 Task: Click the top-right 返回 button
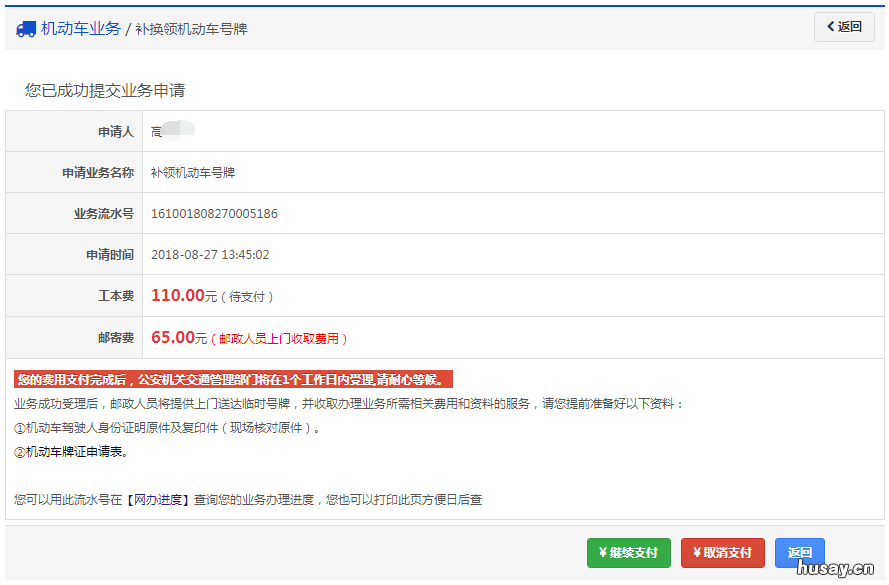(844, 26)
